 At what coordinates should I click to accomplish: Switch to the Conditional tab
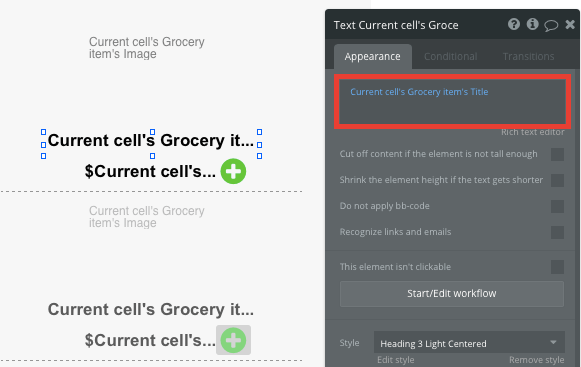point(450,56)
